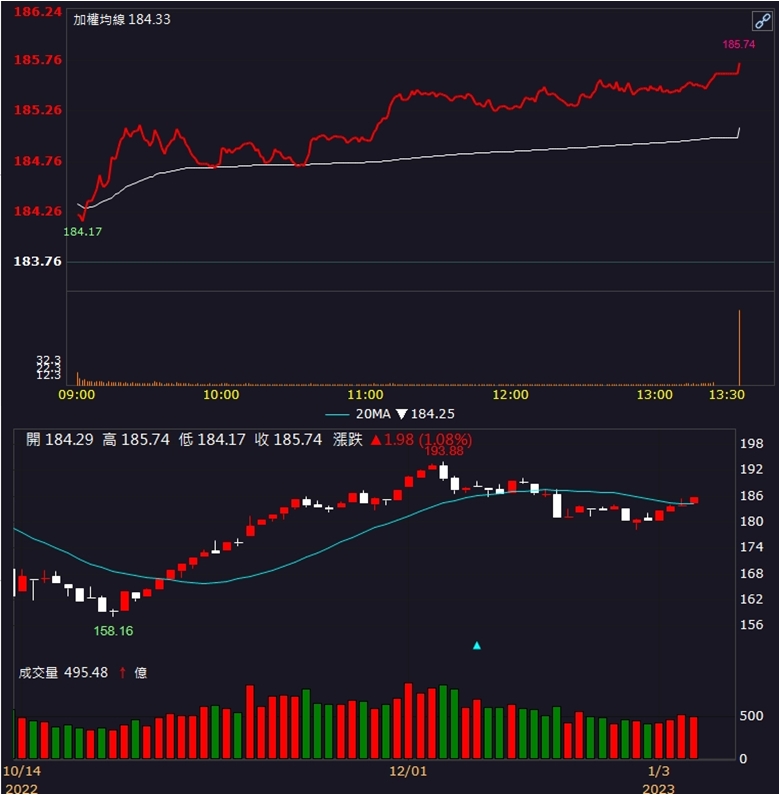The width and height of the screenshot is (779, 795).
Task: Click the 開 184.29 opening value
Action: pyautogui.click(x=60, y=439)
